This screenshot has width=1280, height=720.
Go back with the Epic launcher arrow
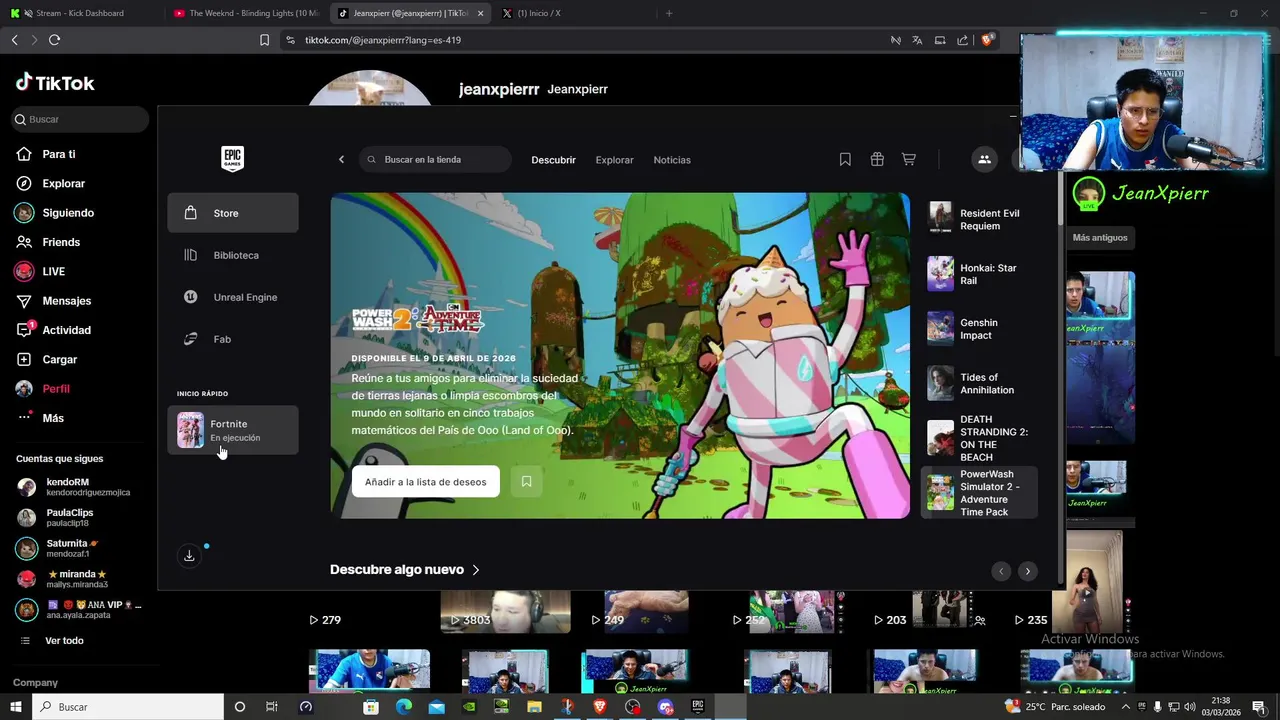tap(341, 159)
